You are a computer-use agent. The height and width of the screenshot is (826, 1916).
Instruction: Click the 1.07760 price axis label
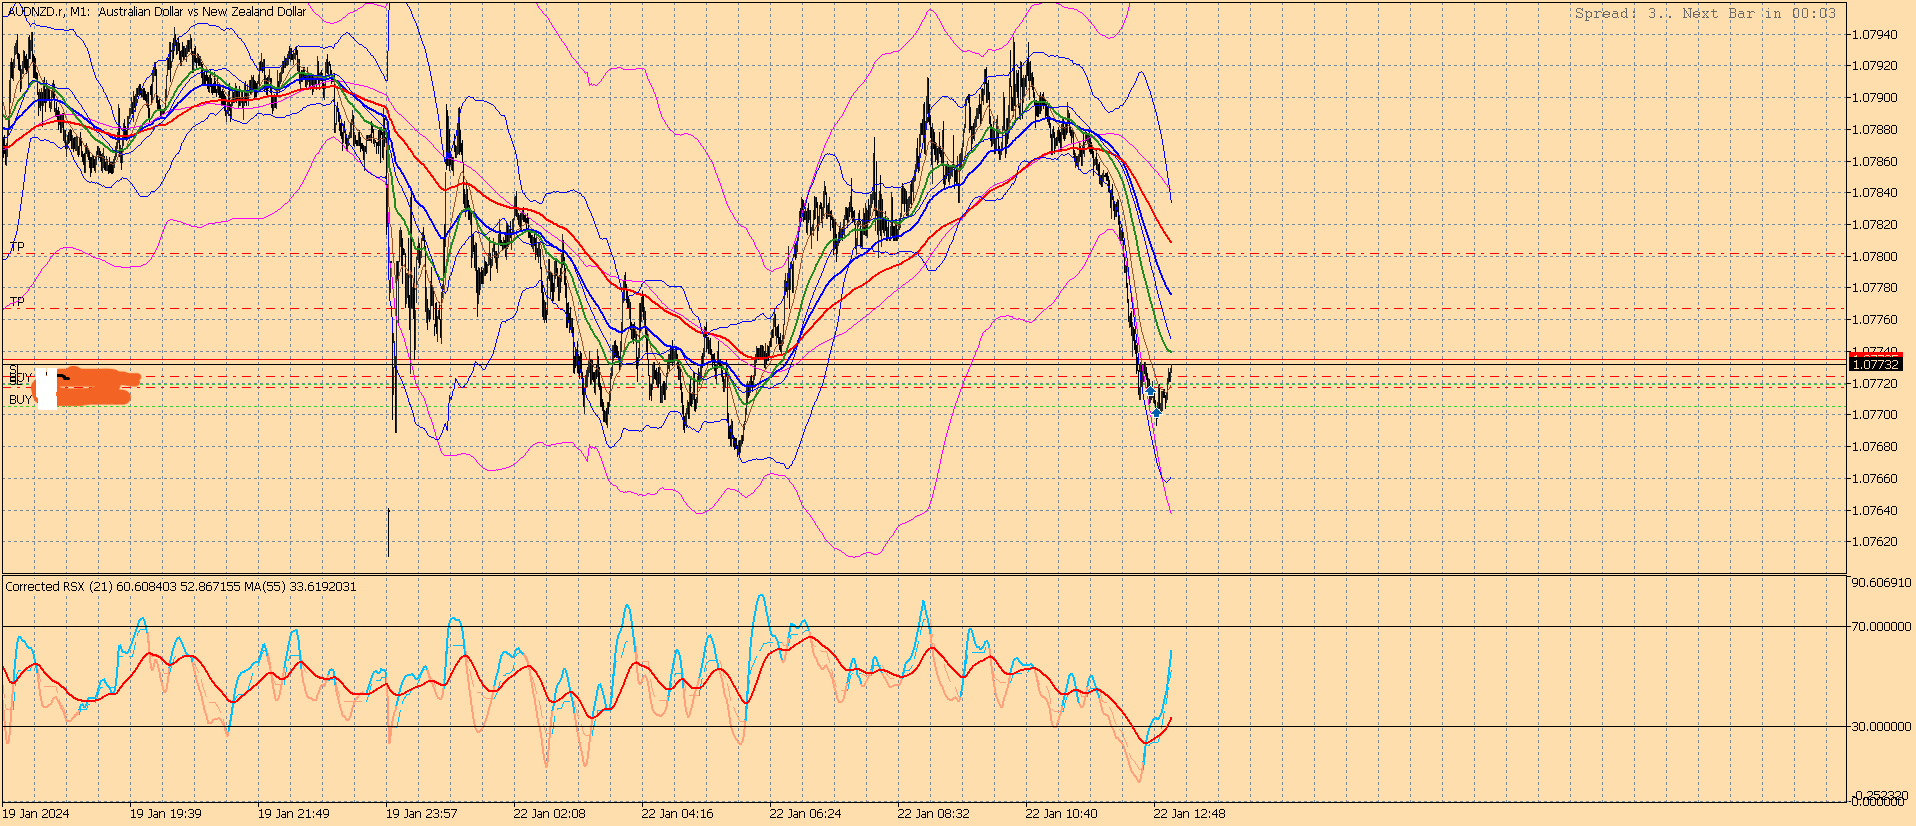tap(1875, 320)
